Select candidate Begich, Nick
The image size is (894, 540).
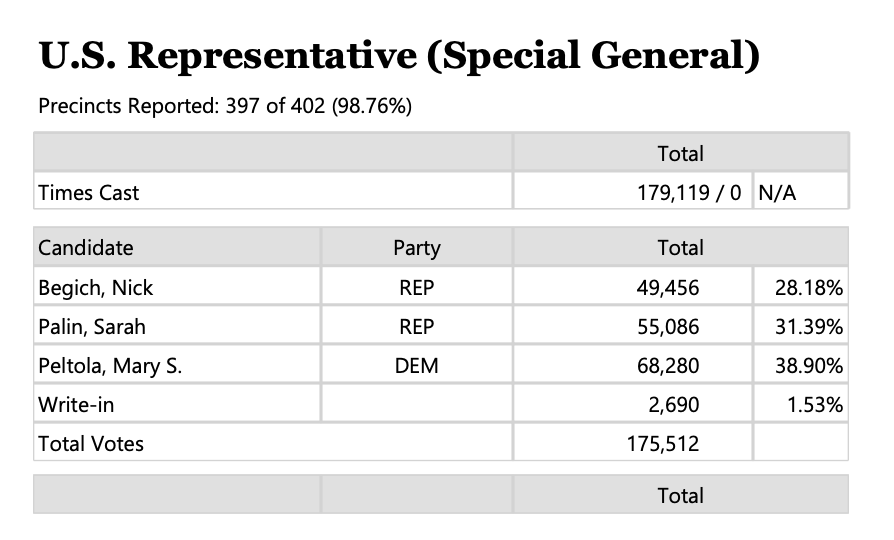tap(96, 288)
